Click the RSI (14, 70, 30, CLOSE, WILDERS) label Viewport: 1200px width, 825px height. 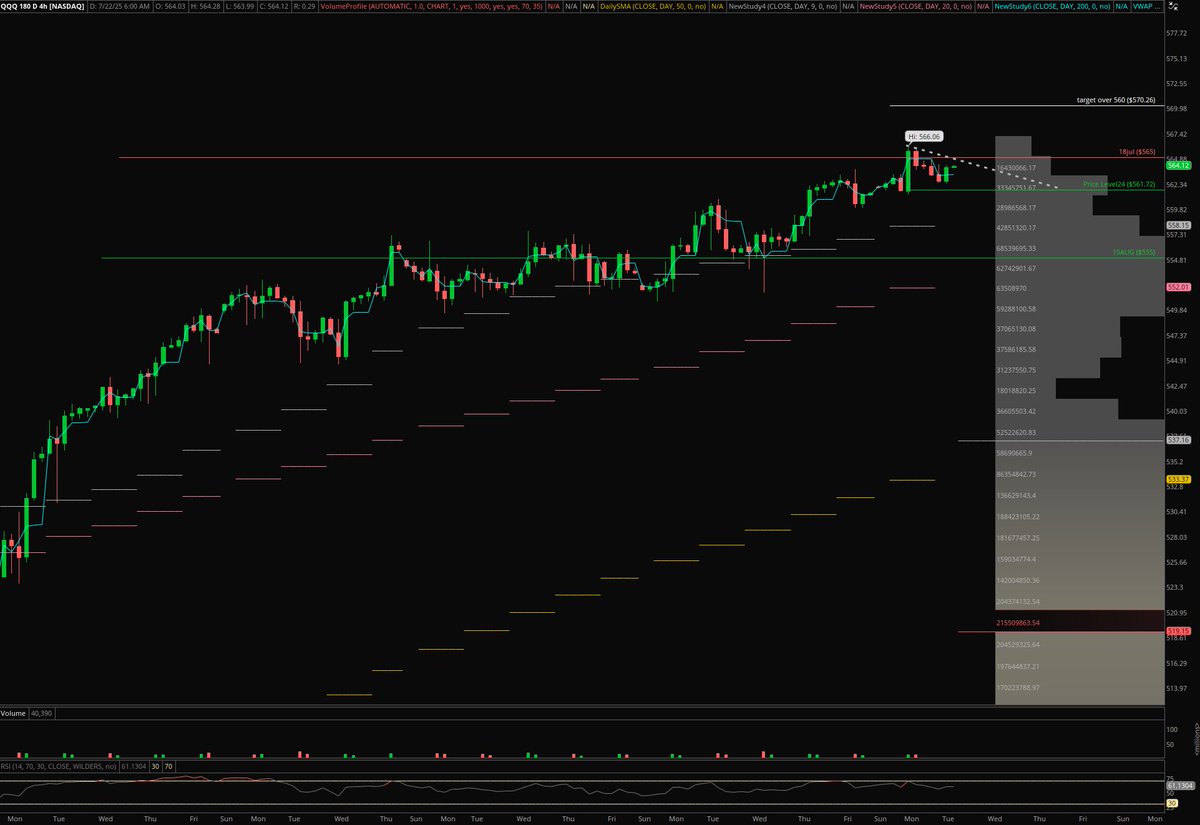tap(59, 766)
